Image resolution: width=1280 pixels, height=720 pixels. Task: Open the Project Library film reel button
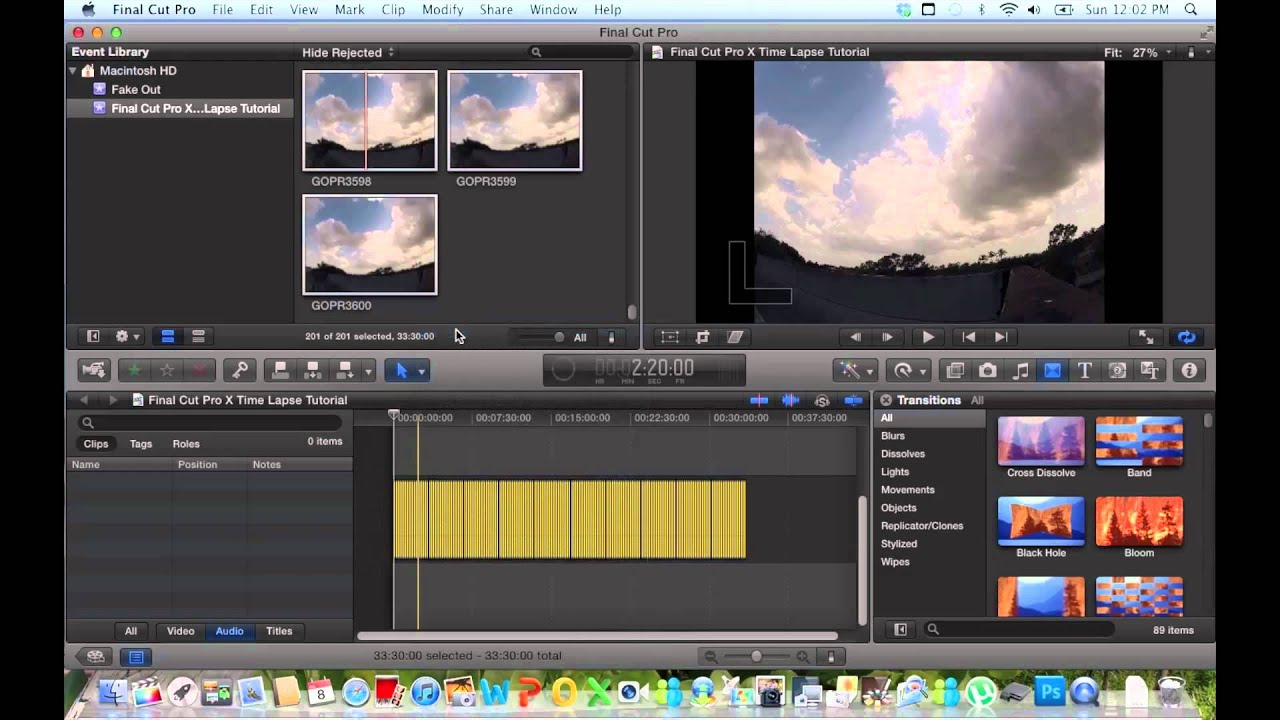pyautogui.click(x=96, y=657)
